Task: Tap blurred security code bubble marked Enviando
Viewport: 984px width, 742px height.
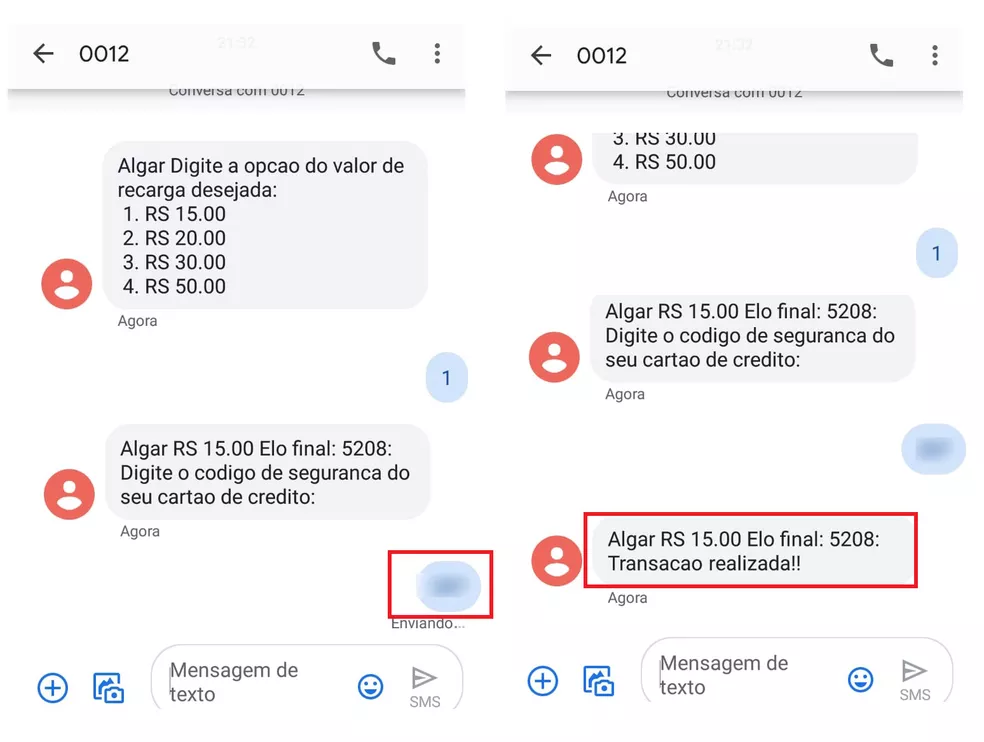Action: click(449, 586)
